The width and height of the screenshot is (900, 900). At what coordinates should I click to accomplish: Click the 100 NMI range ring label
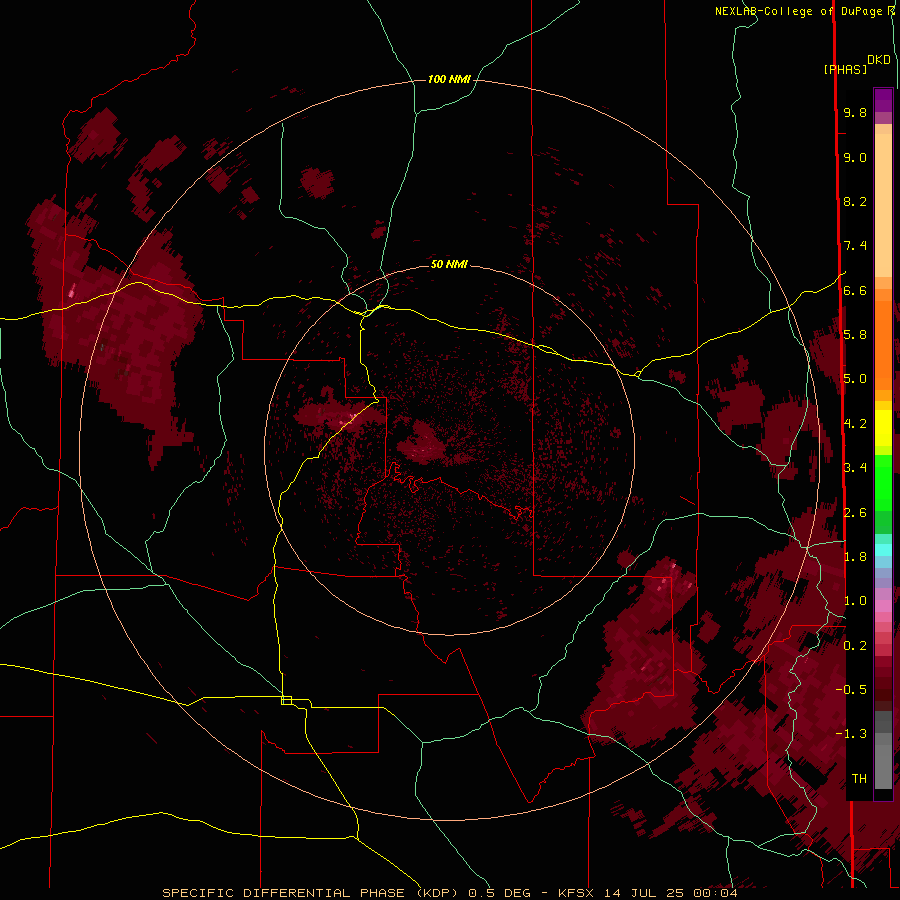[449, 79]
